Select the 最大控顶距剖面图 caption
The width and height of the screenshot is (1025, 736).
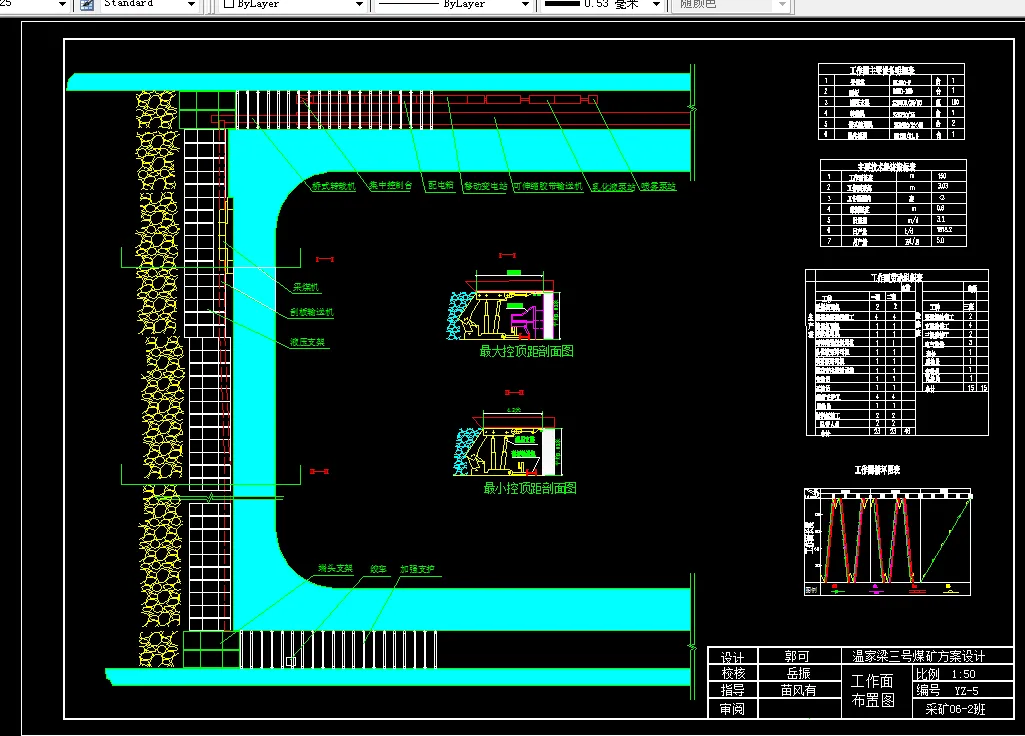[527, 351]
